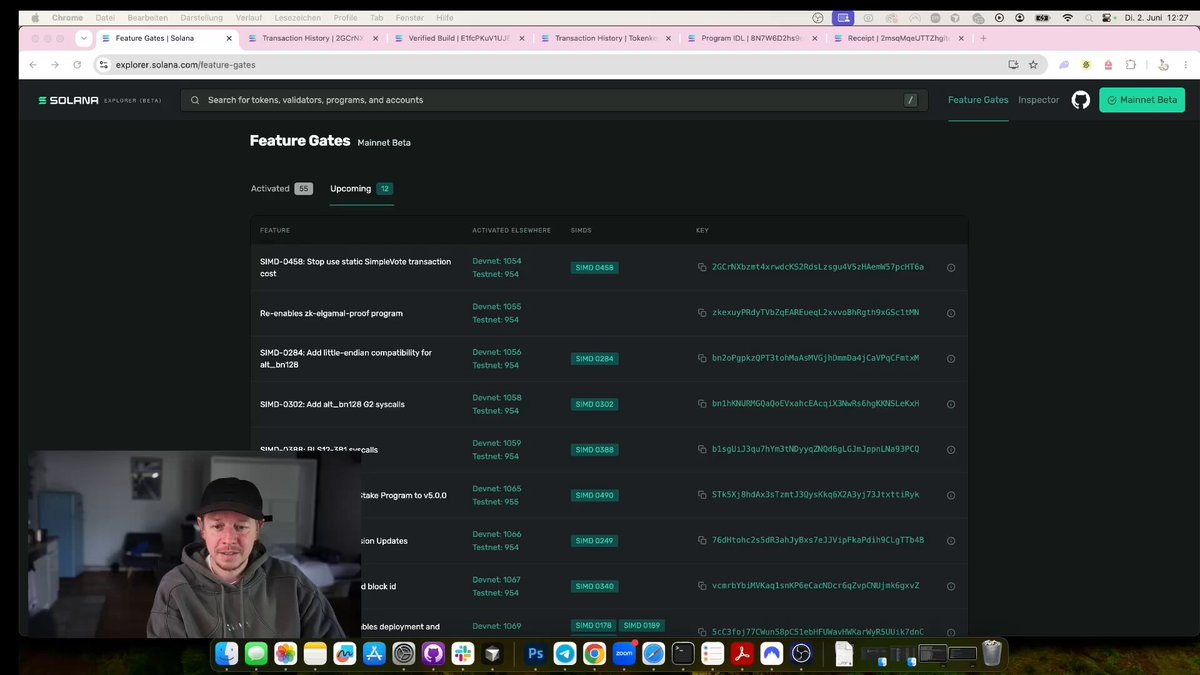
Task: Bookmark this page with the star icon
Action: pos(1033,65)
